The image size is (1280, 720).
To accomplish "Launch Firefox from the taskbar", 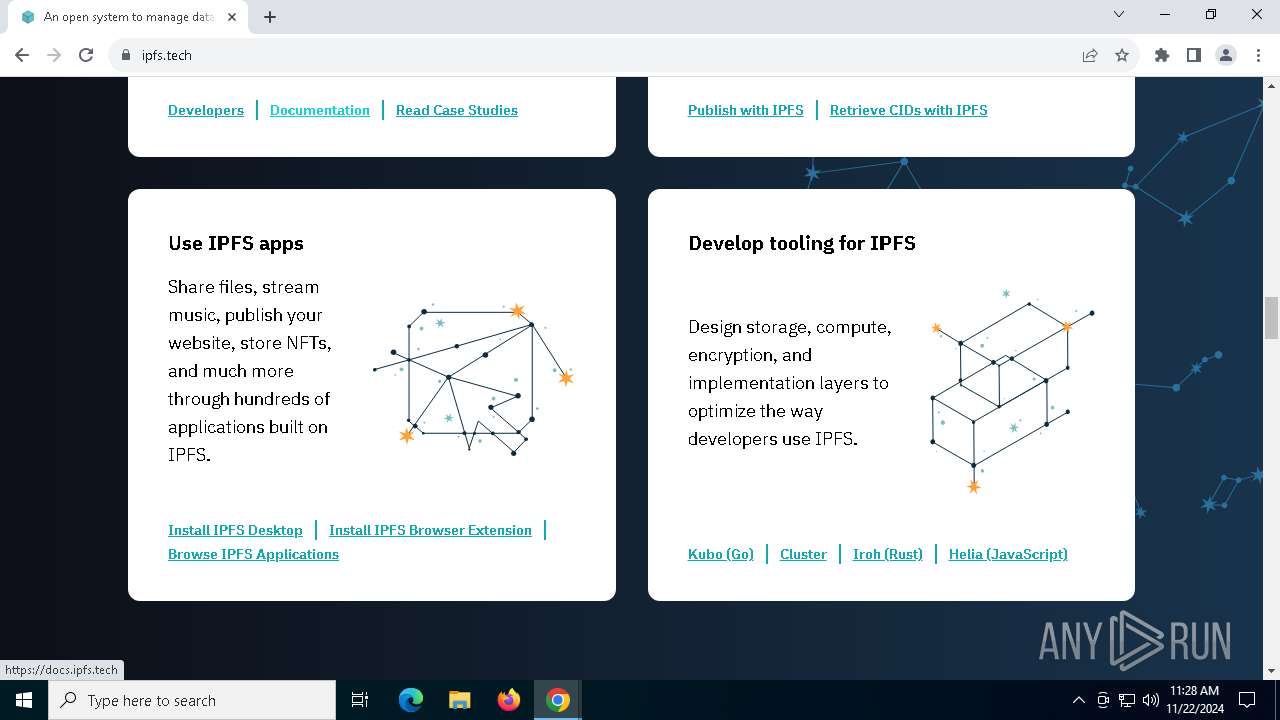I will tap(509, 700).
